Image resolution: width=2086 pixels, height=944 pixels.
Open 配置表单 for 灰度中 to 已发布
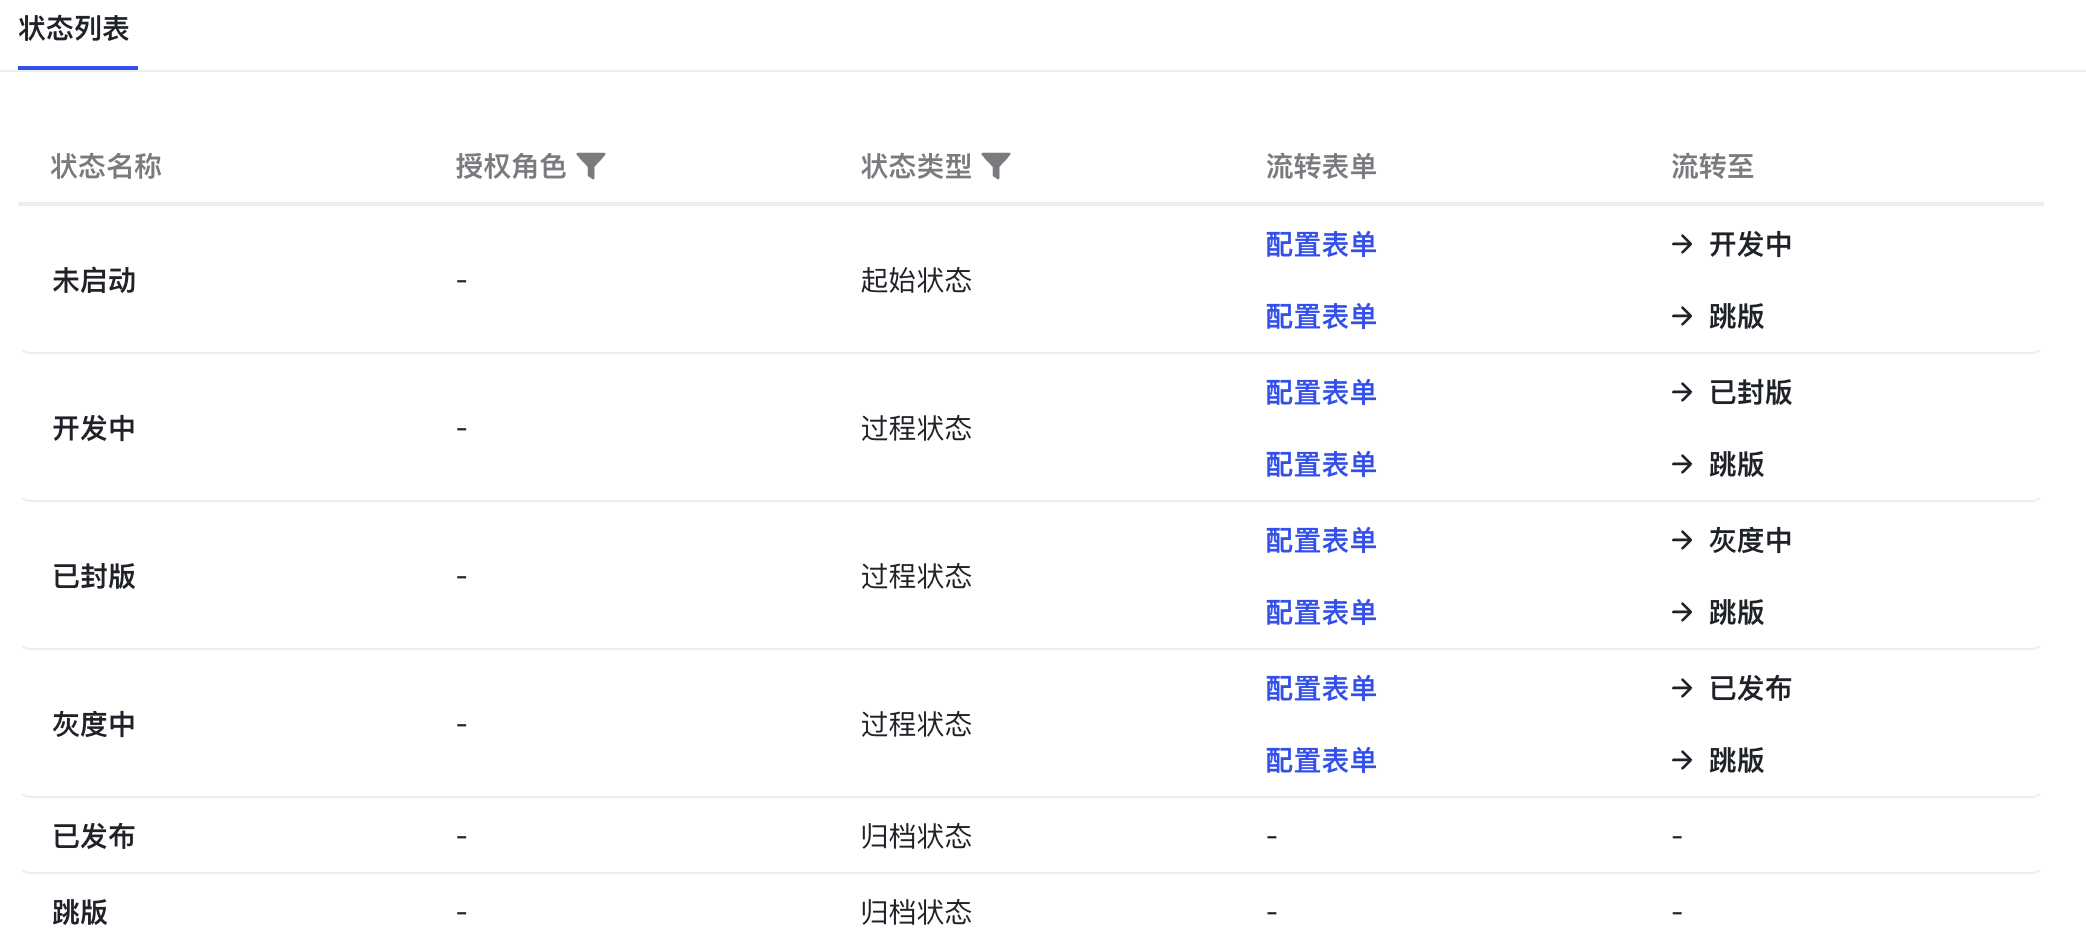1320,689
